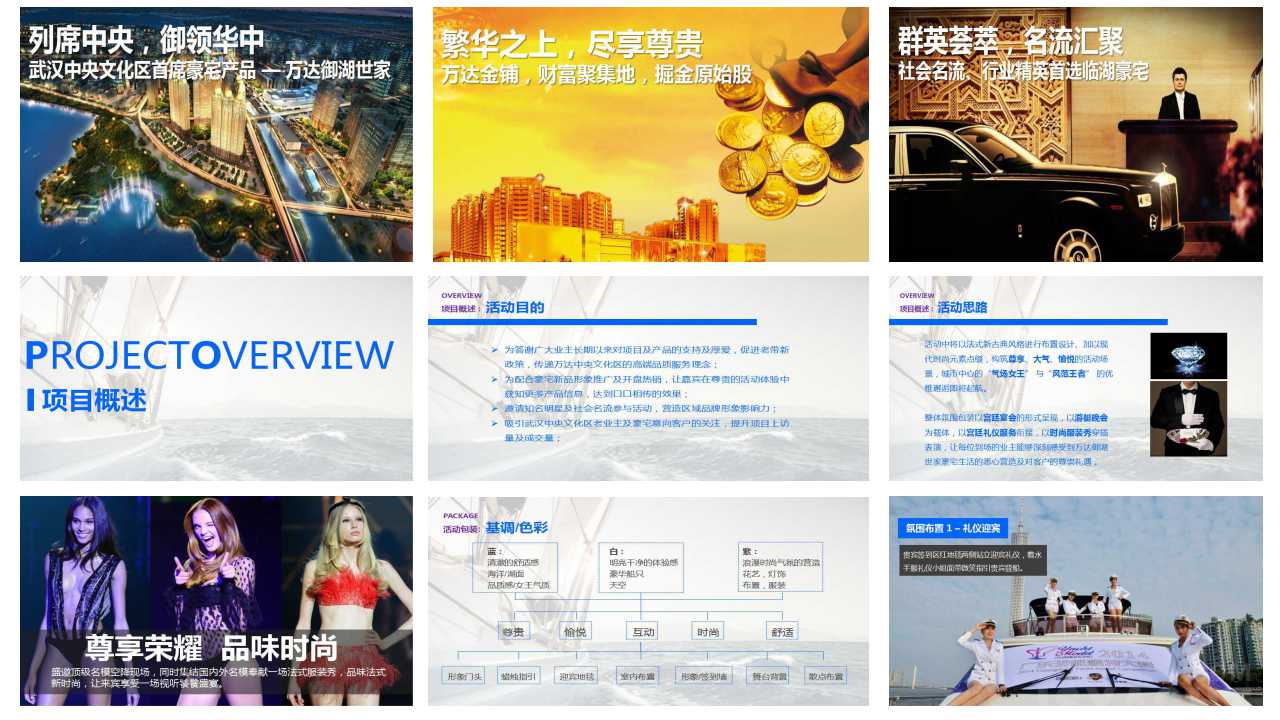The width and height of the screenshot is (1280, 720).
Task: Click the diamond picture in 活动思路 slide
Action: pyautogui.click(x=1188, y=355)
